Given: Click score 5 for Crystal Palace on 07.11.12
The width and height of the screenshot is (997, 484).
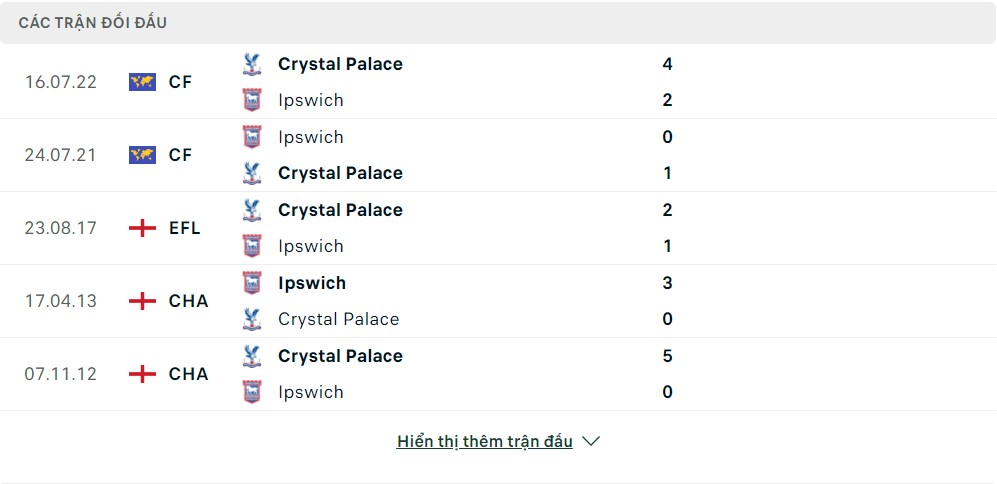Looking at the screenshot, I should (667, 356).
